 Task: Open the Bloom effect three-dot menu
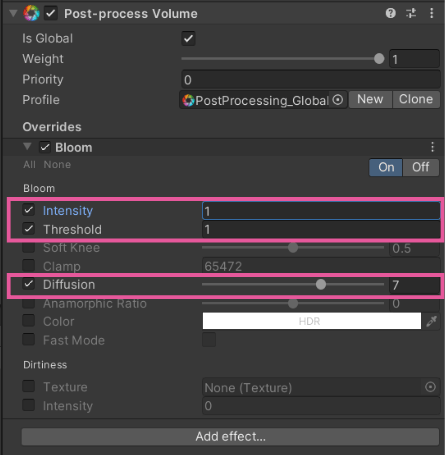tap(432, 147)
